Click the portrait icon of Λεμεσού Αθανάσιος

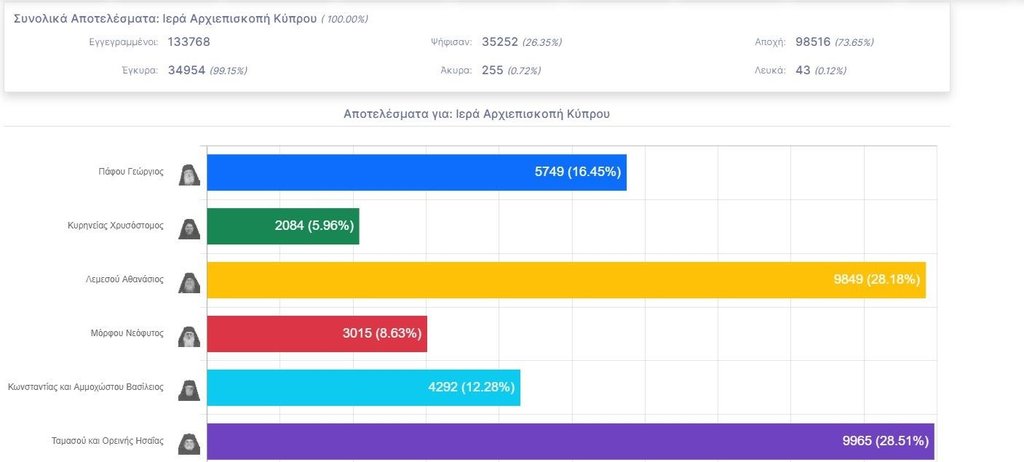click(x=189, y=283)
